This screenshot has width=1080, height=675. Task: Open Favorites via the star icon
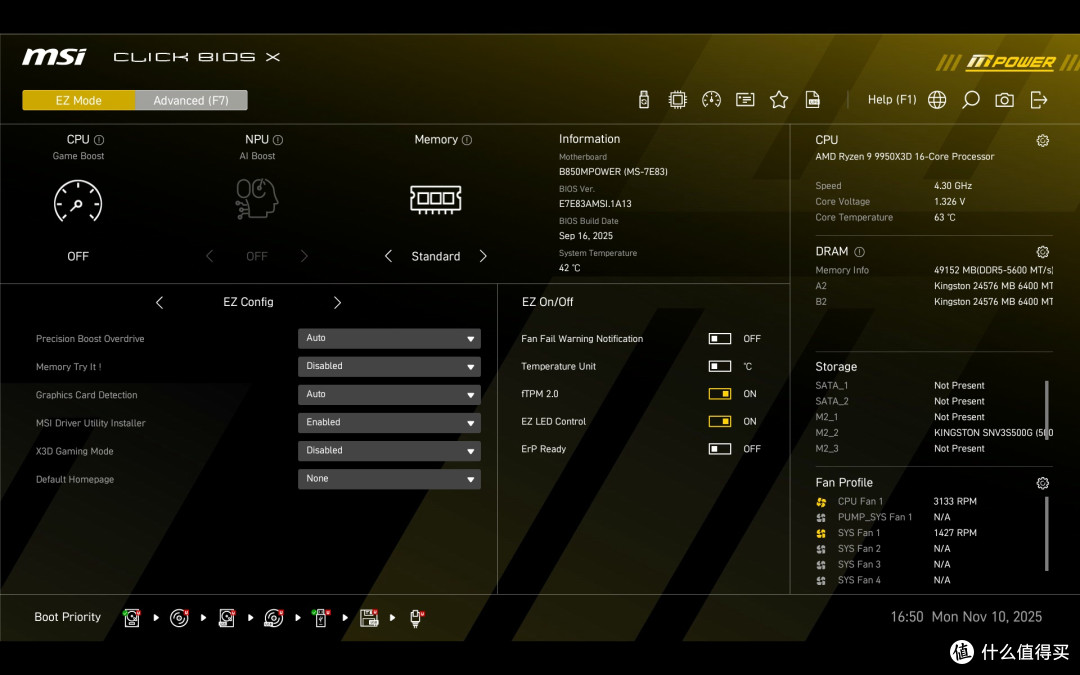[779, 100]
